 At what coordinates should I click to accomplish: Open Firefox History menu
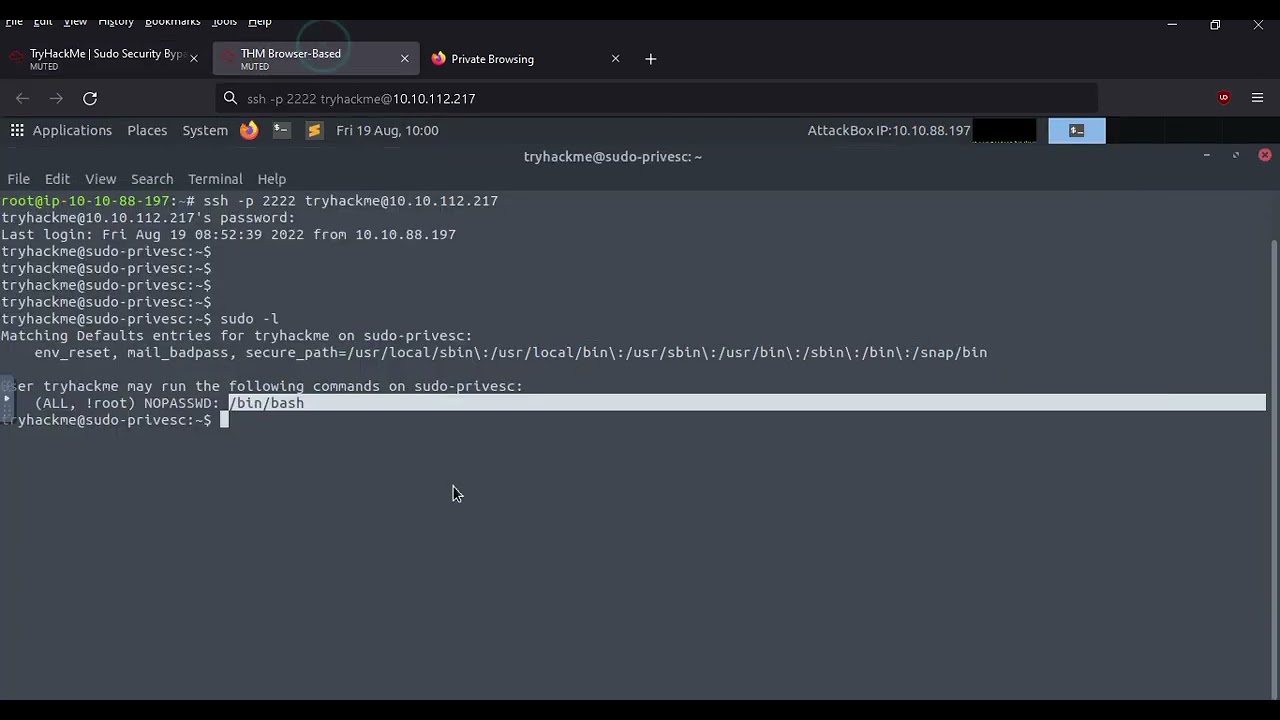click(x=116, y=21)
